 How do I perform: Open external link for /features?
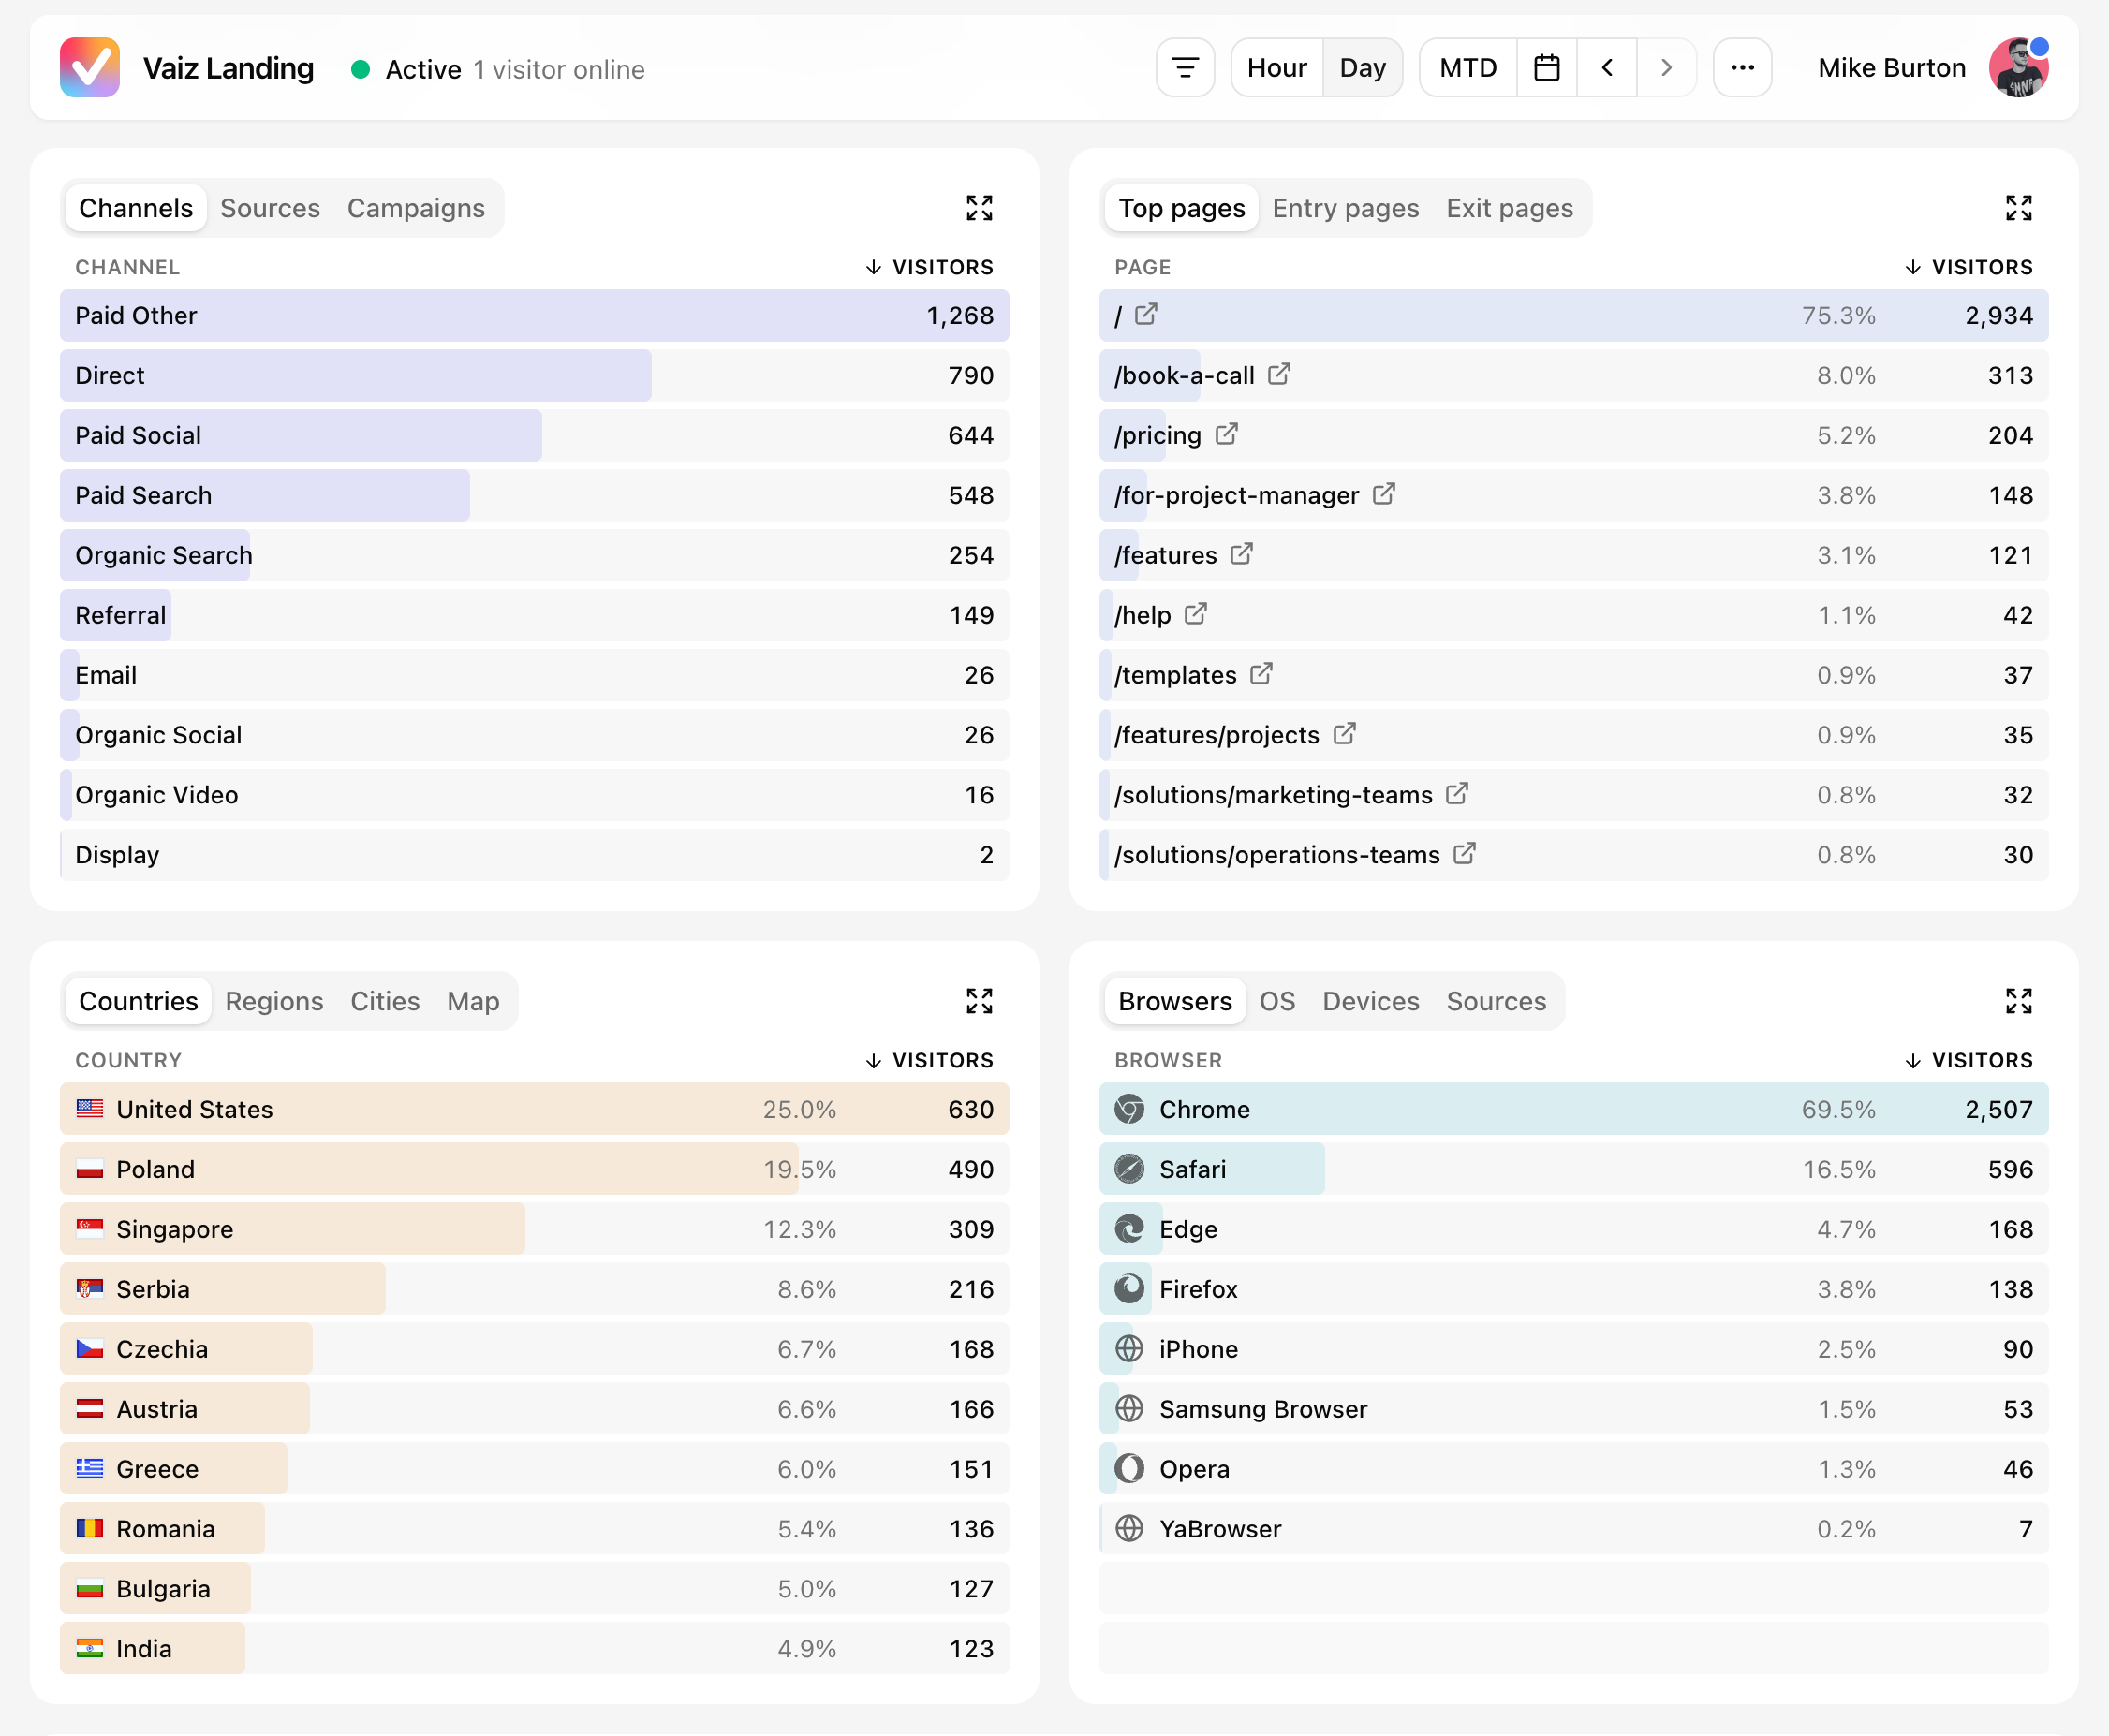coord(1241,554)
